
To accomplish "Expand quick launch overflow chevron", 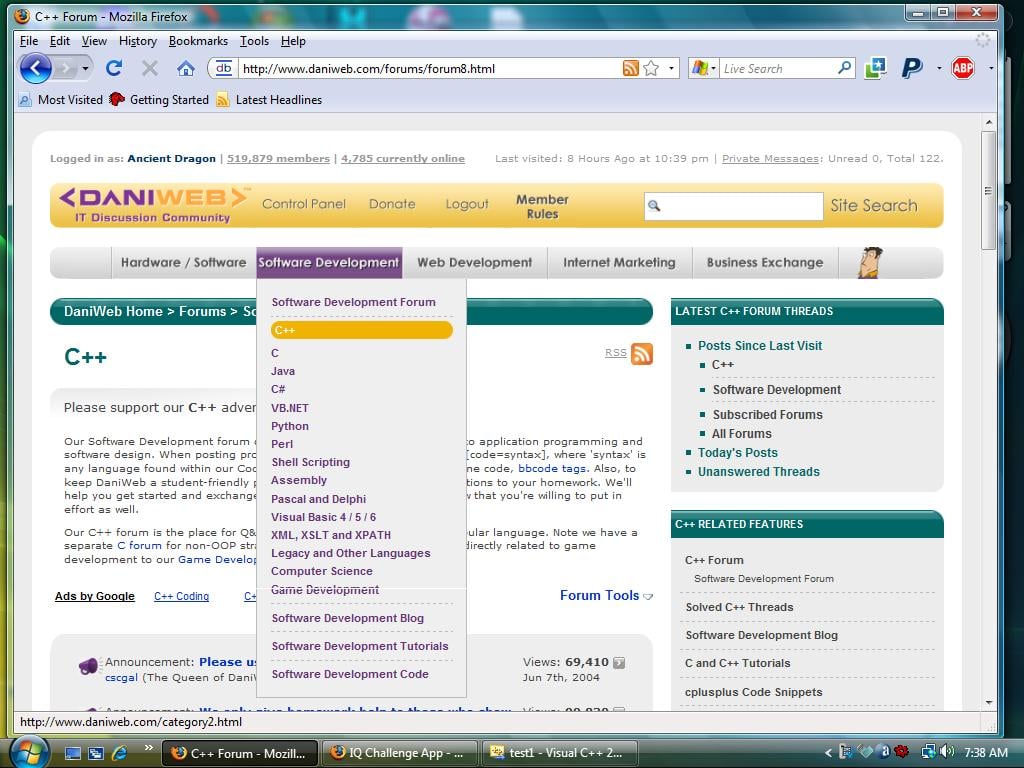I will pyautogui.click(x=148, y=748).
